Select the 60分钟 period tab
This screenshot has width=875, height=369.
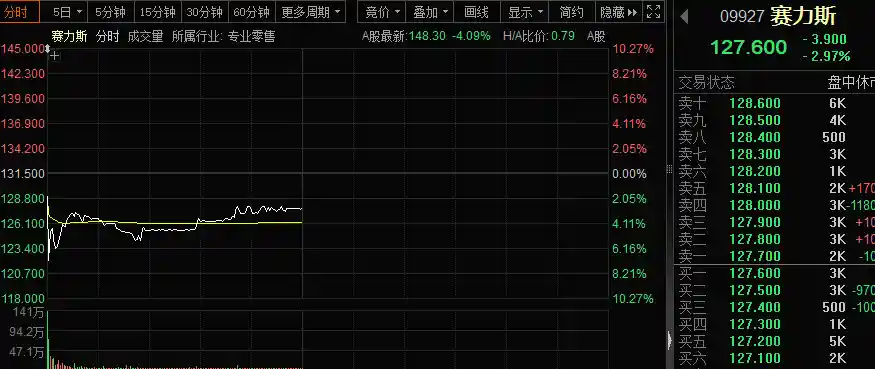point(251,12)
